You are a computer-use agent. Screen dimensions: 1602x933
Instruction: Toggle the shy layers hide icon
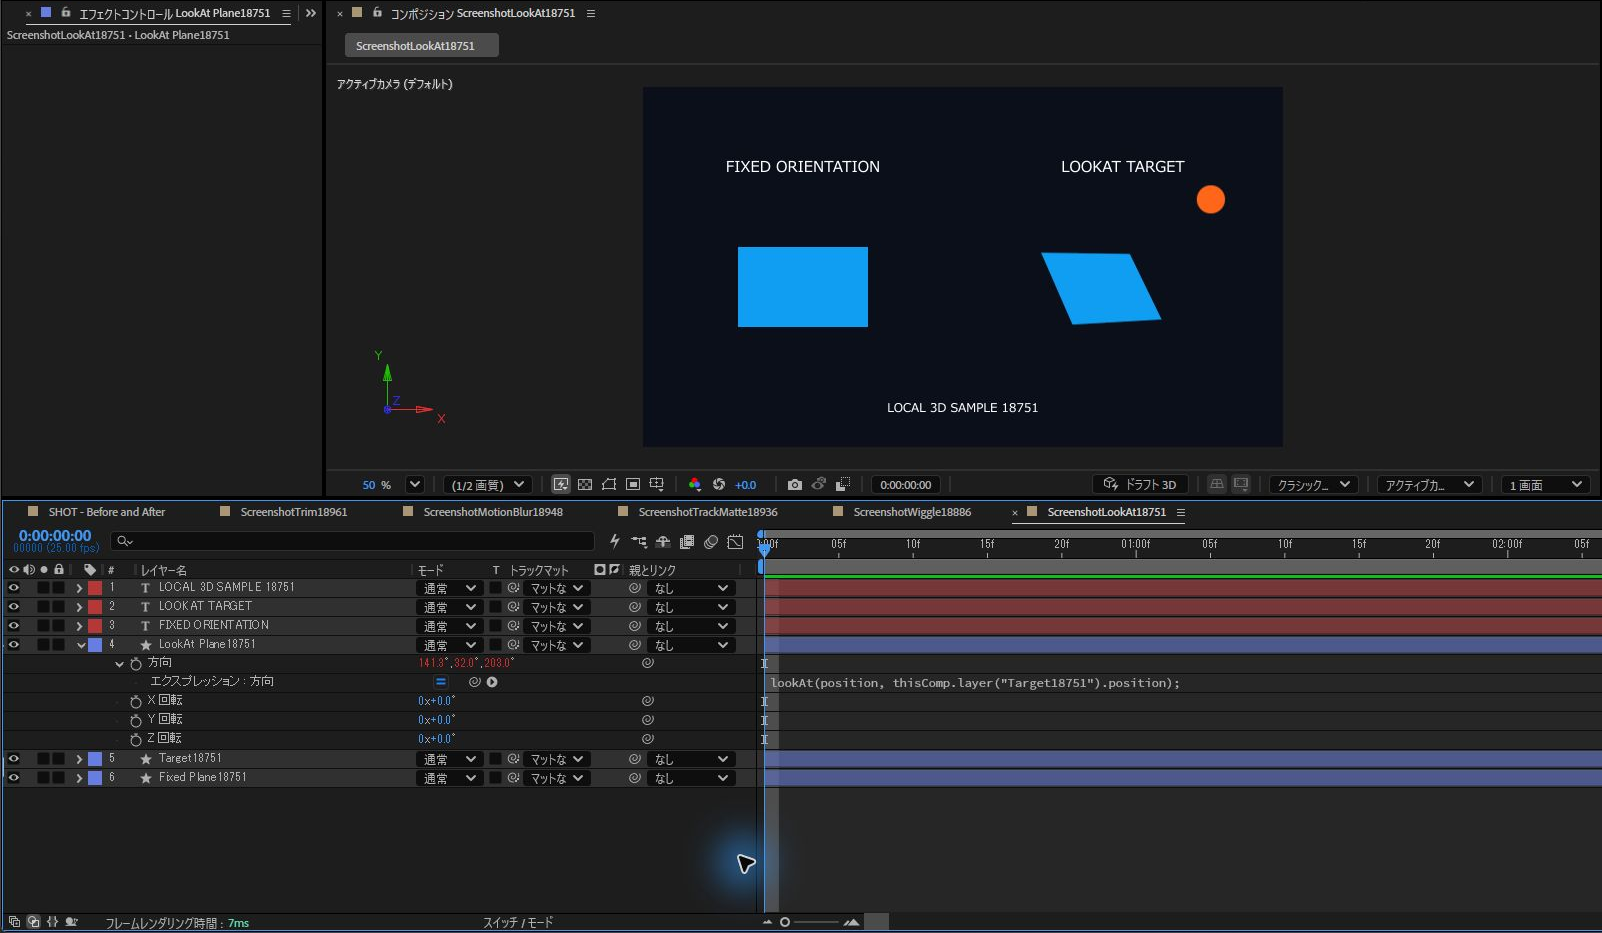point(663,541)
